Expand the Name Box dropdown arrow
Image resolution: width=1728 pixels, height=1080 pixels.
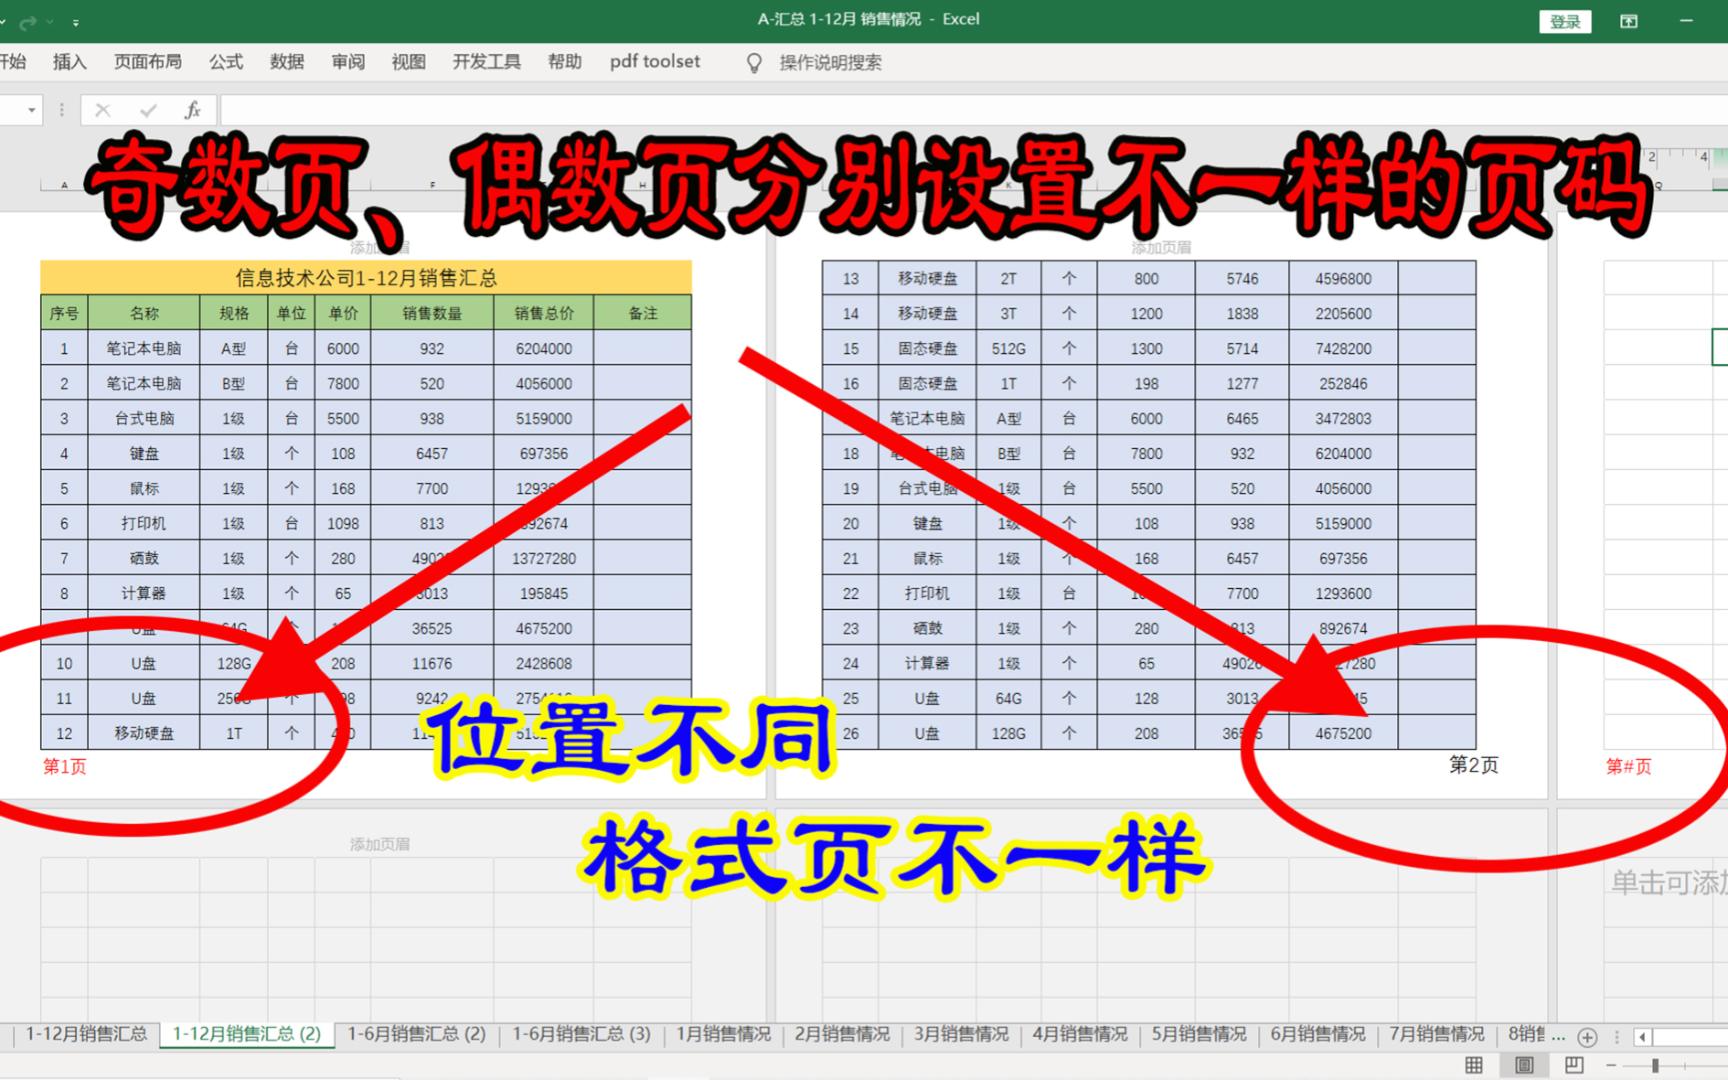tap(32, 110)
